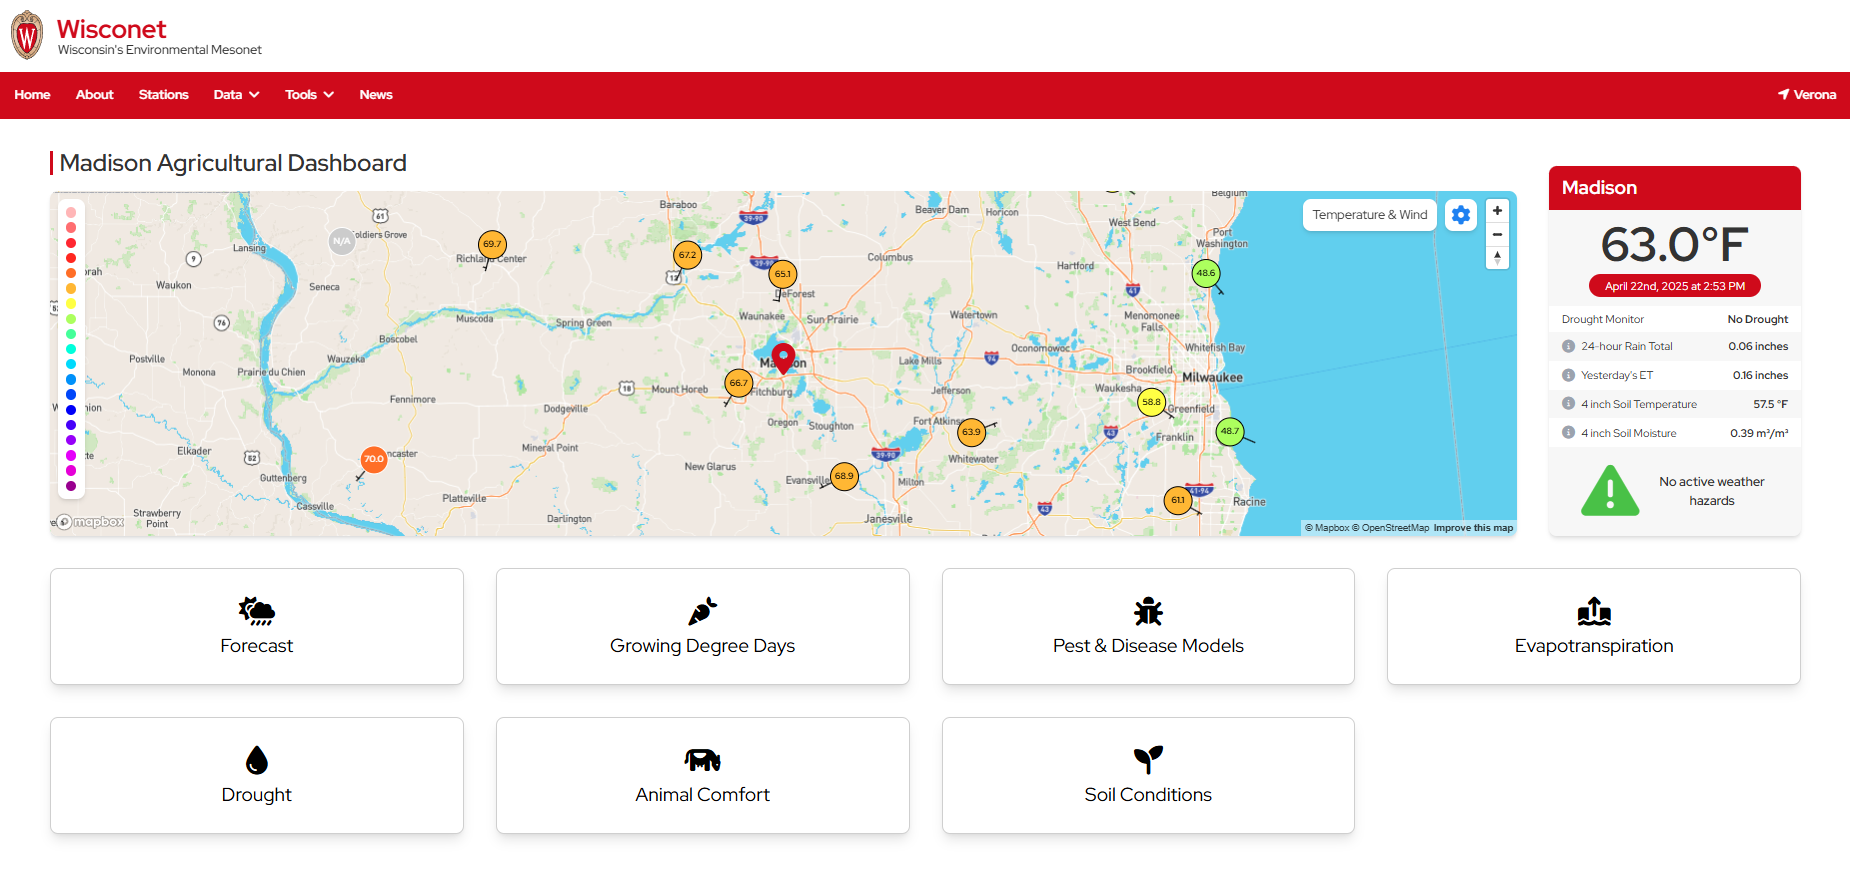
Task: Zoom out on the map
Action: (1497, 234)
